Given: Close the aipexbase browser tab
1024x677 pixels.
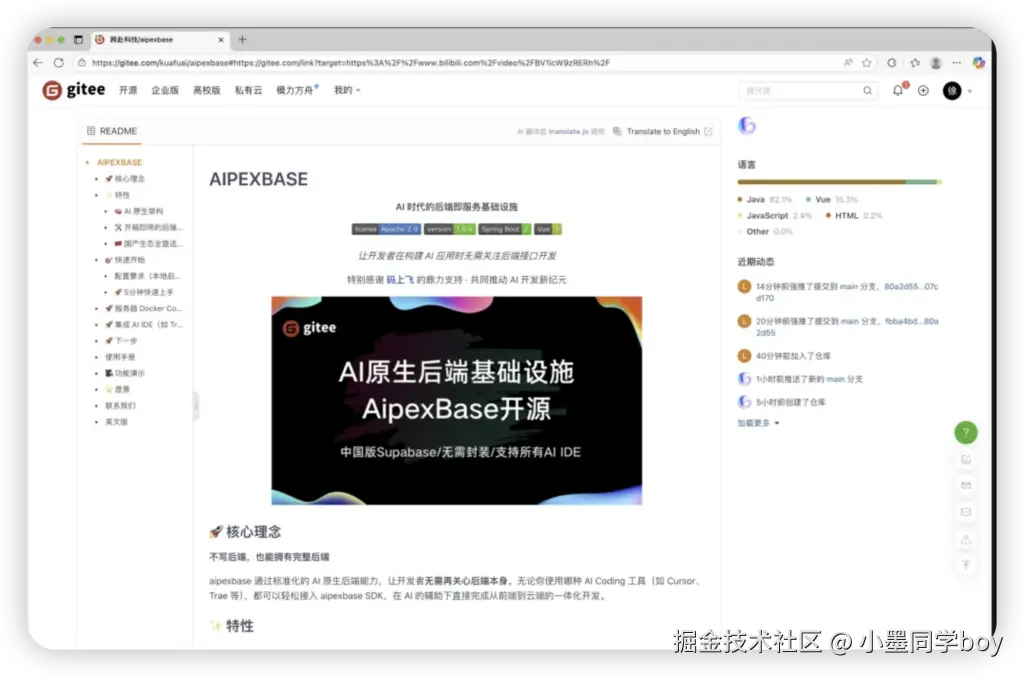Looking at the screenshot, I should click(221, 40).
